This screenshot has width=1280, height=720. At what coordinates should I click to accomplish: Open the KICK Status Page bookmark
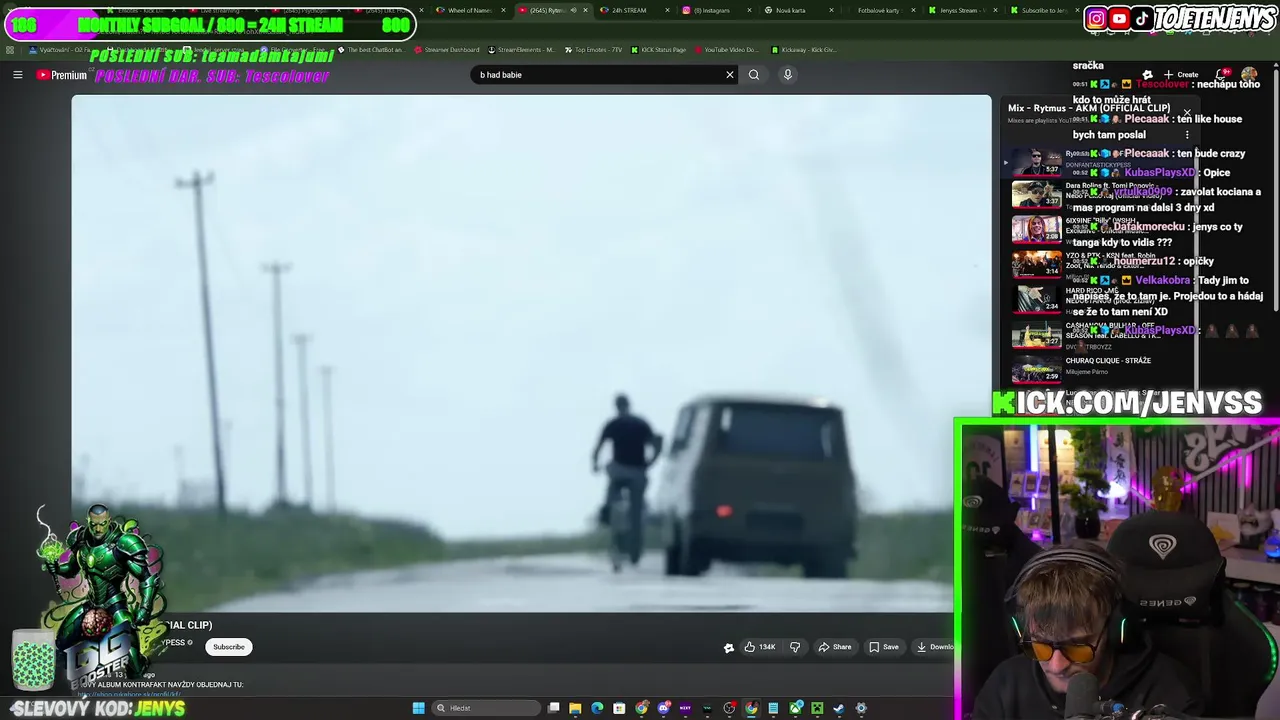[x=657, y=49]
